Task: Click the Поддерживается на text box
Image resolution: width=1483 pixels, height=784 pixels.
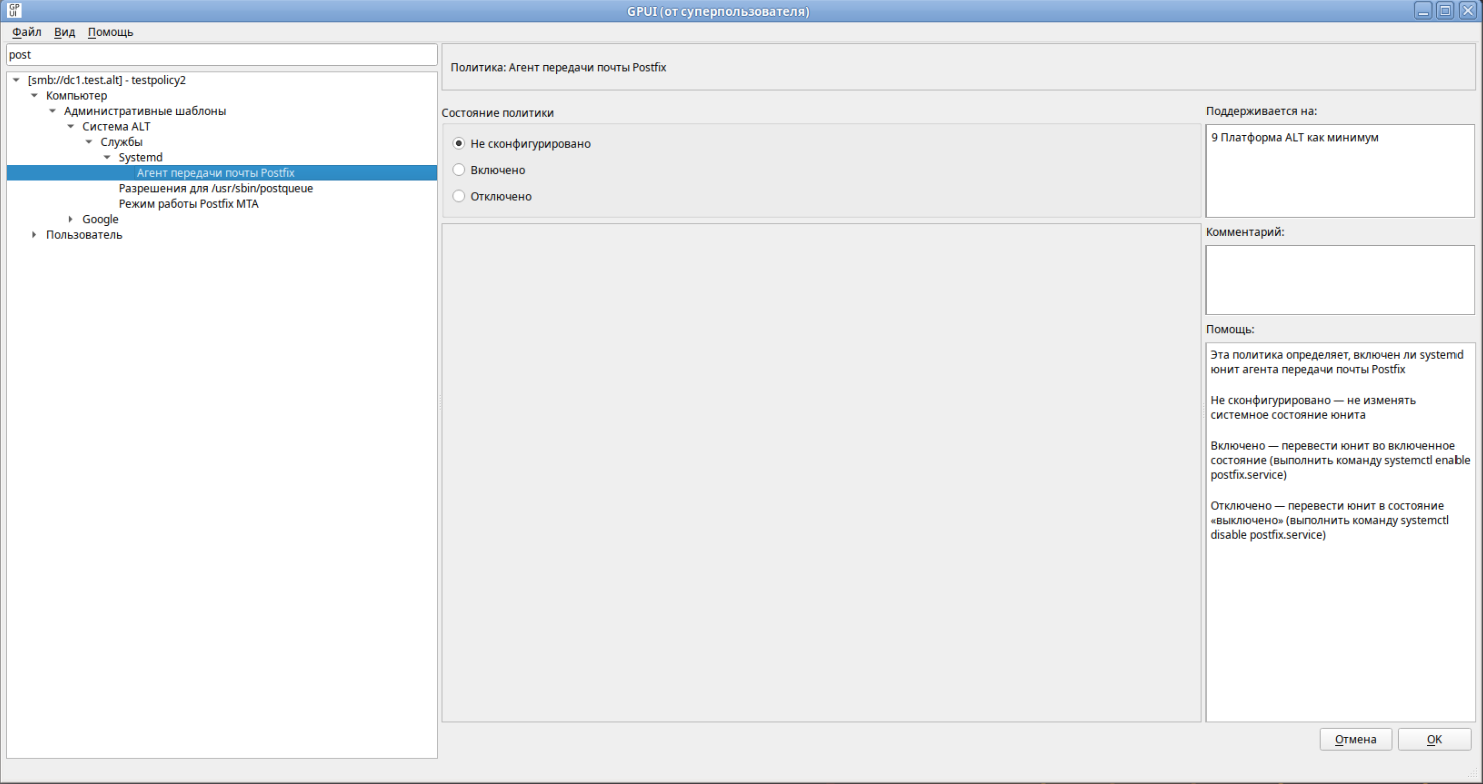Action: point(1340,170)
